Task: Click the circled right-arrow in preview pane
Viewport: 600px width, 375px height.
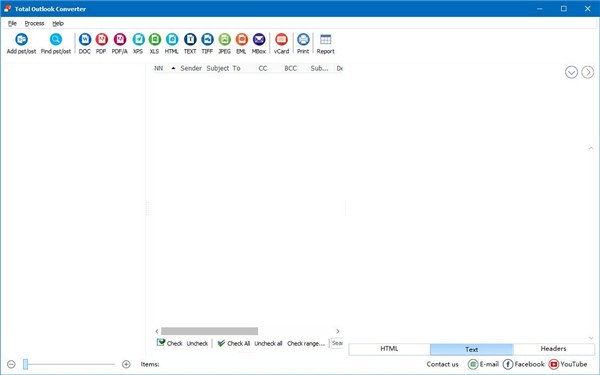Action: (587, 72)
